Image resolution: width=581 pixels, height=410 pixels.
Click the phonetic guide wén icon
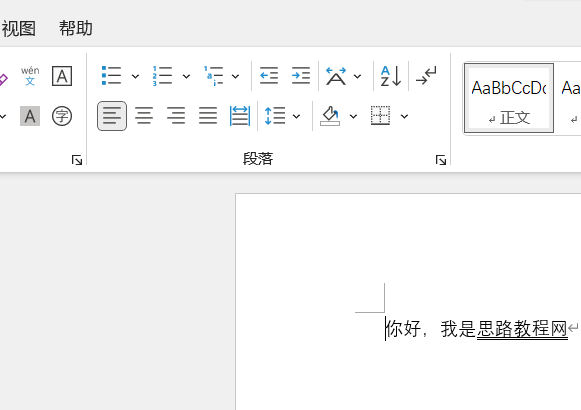click(x=30, y=76)
